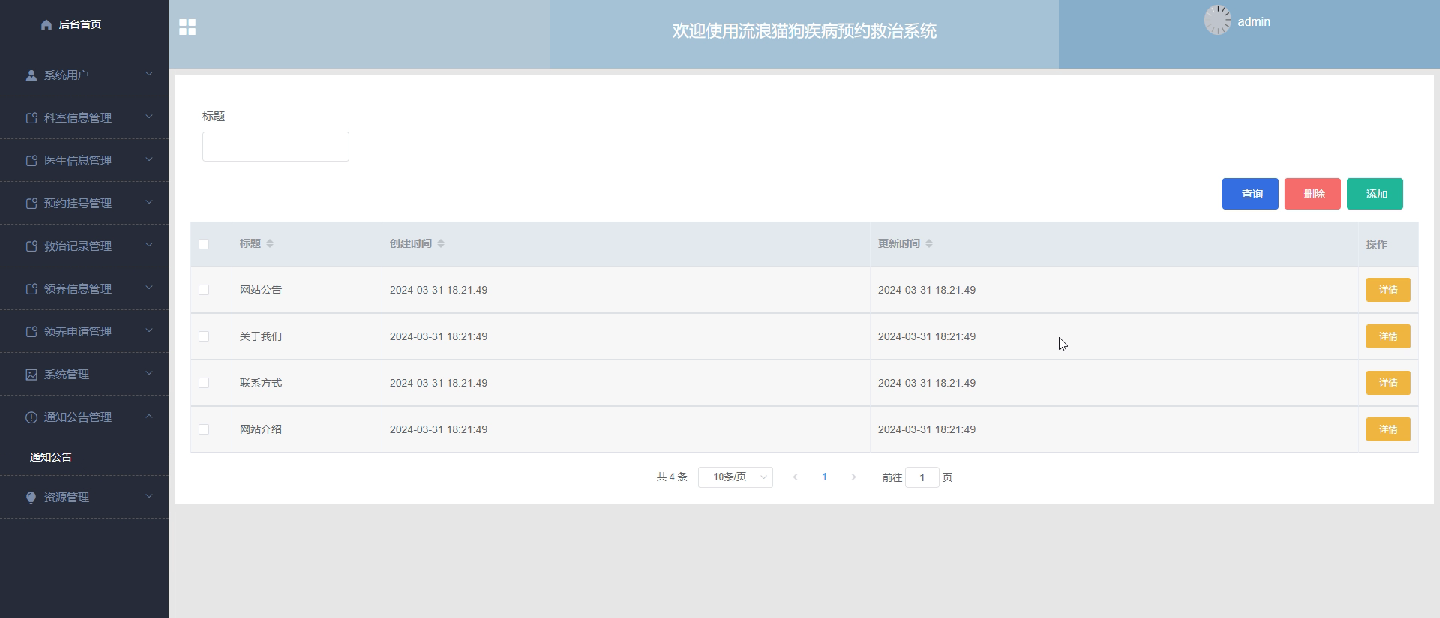
Task: Click the 科室信息管理 sidebar icon
Action: (x=31, y=118)
